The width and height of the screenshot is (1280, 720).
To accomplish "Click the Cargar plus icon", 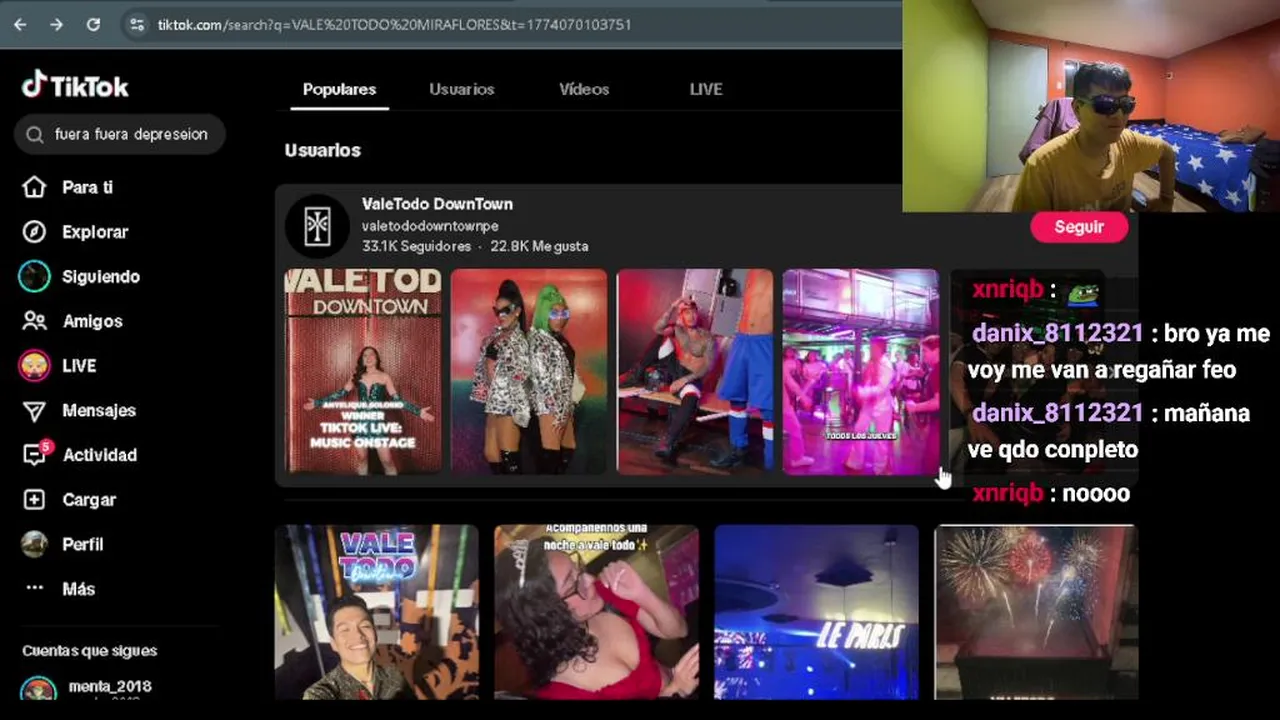I will click(x=34, y=500).
